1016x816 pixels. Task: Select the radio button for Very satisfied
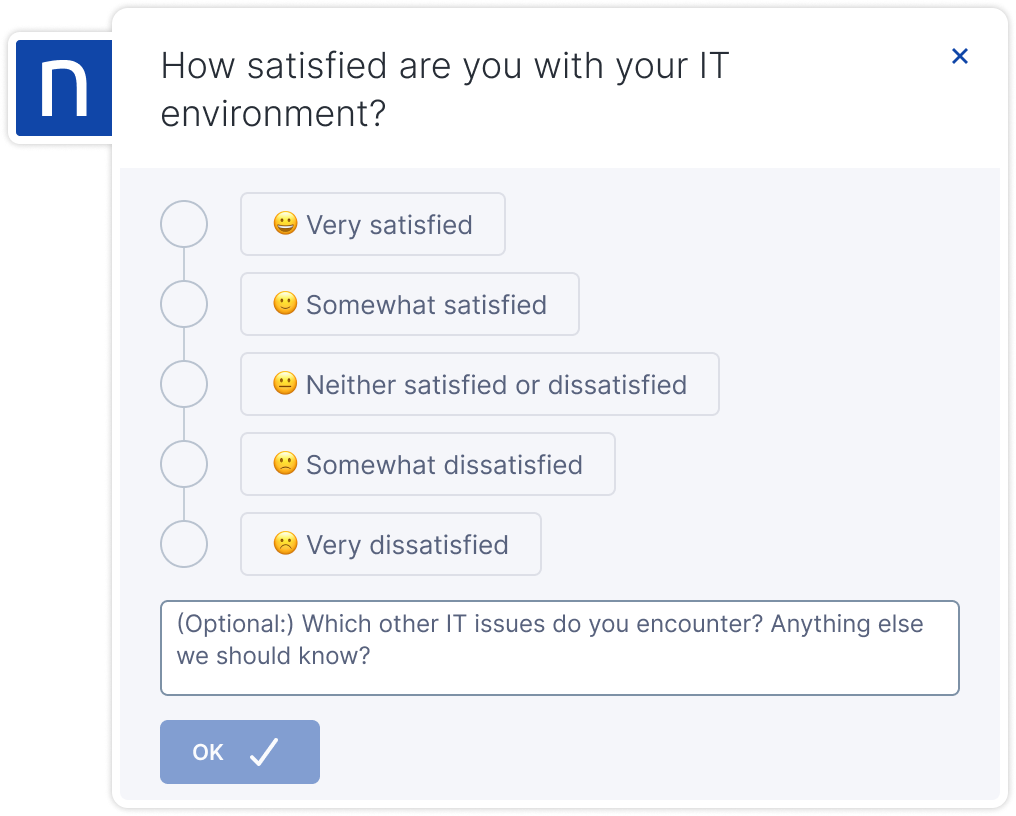point(184,224)
